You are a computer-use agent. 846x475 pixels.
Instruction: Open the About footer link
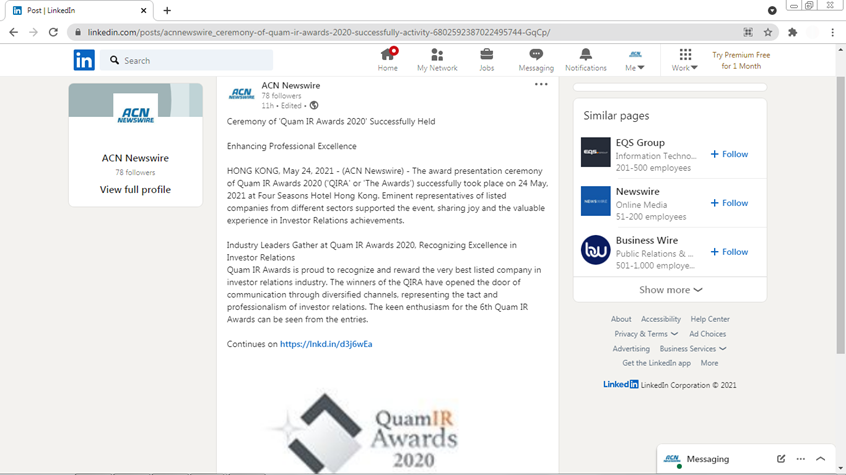(x=621, y=319)
